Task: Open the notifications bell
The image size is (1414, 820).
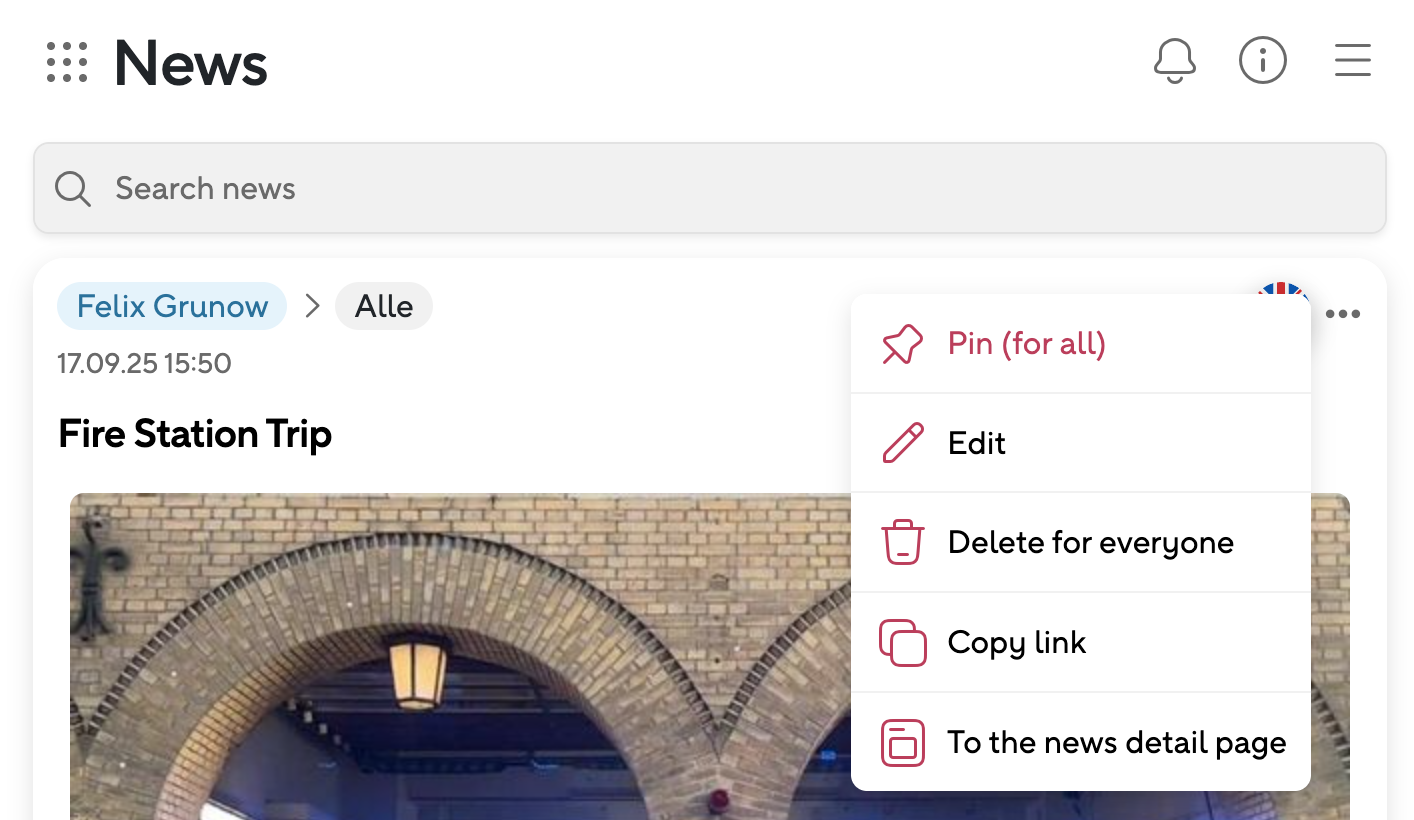Action: [1174, 62]
